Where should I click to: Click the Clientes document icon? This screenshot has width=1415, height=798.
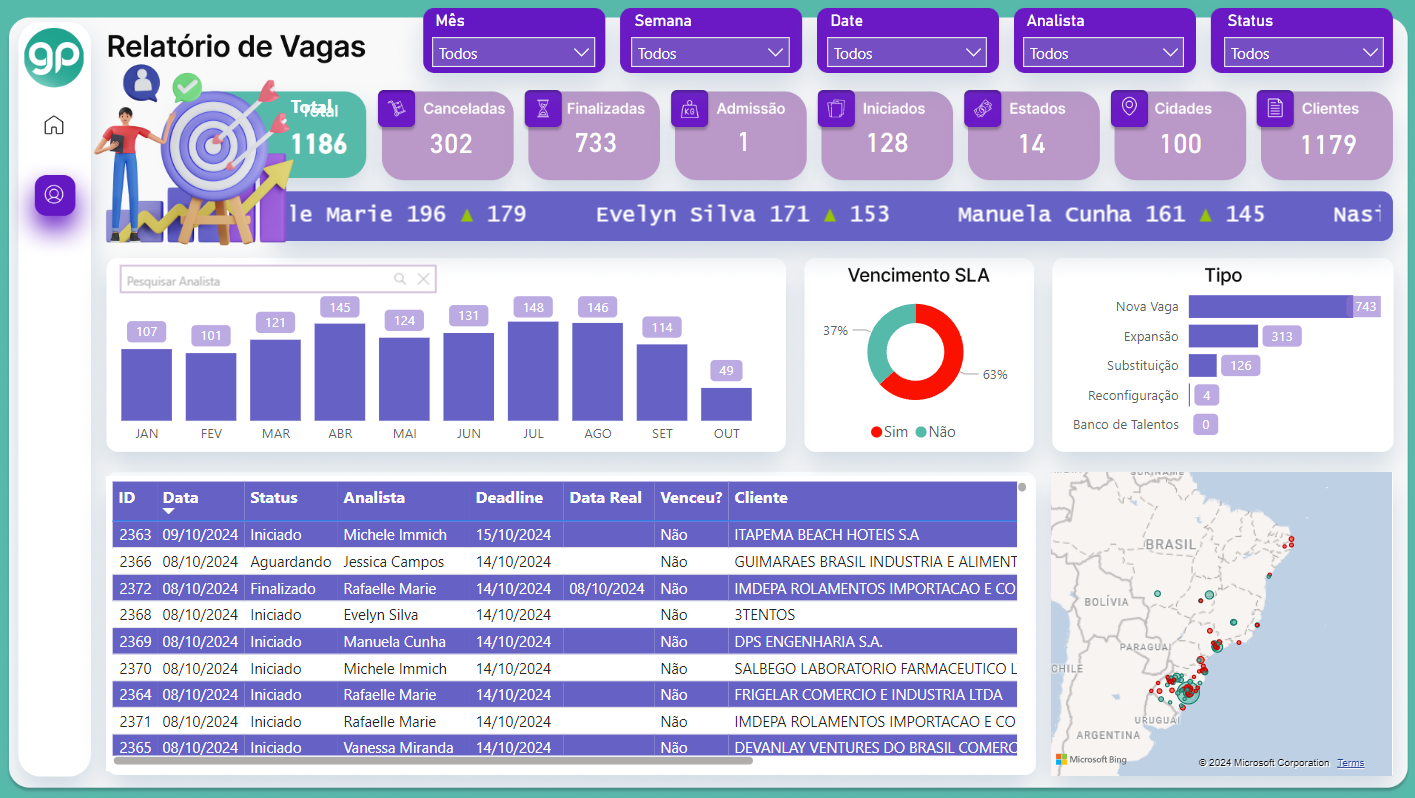pyautogui.click(x=1275, y=108)
